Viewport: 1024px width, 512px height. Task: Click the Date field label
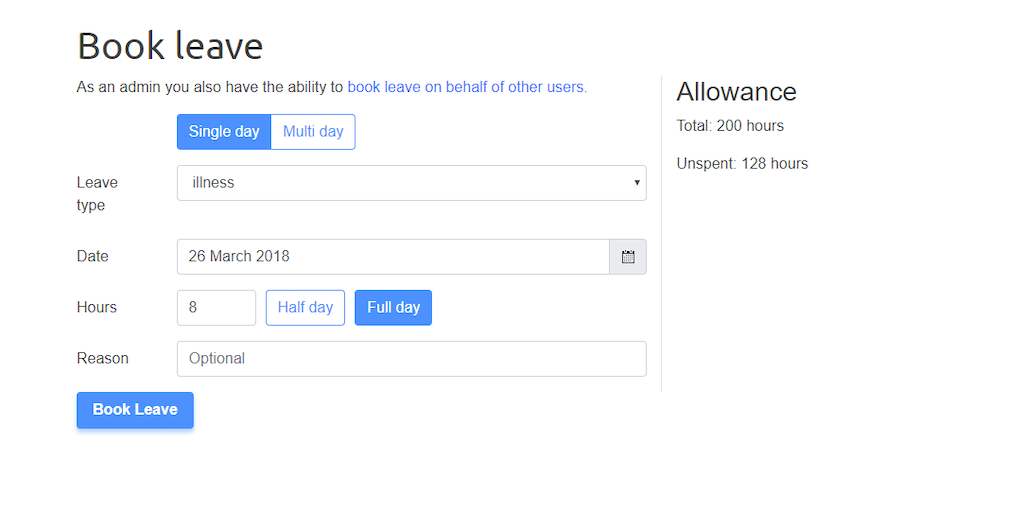[93, 257]
